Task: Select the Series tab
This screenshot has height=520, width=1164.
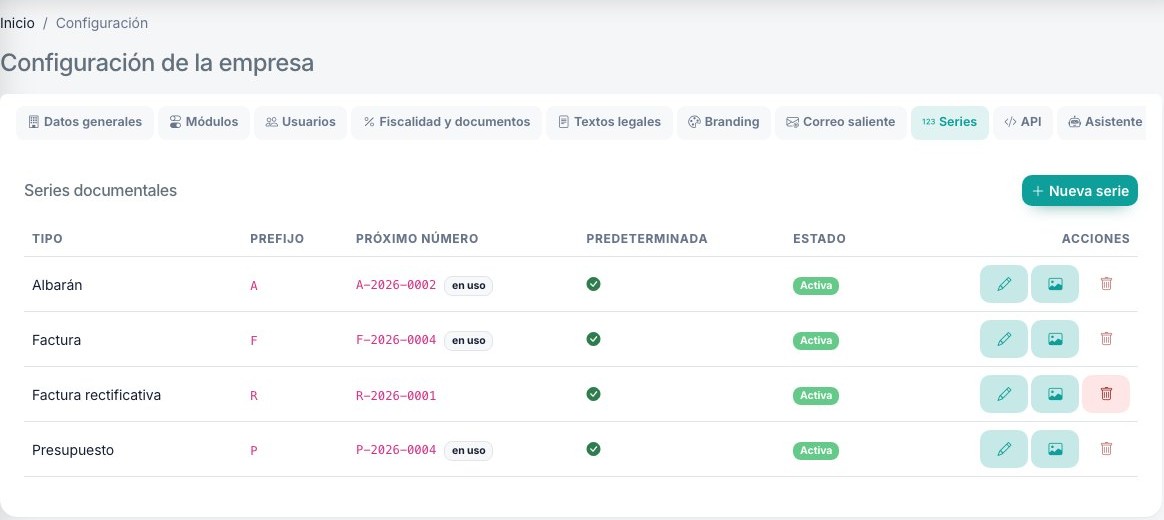Action: tap(949, 122)
